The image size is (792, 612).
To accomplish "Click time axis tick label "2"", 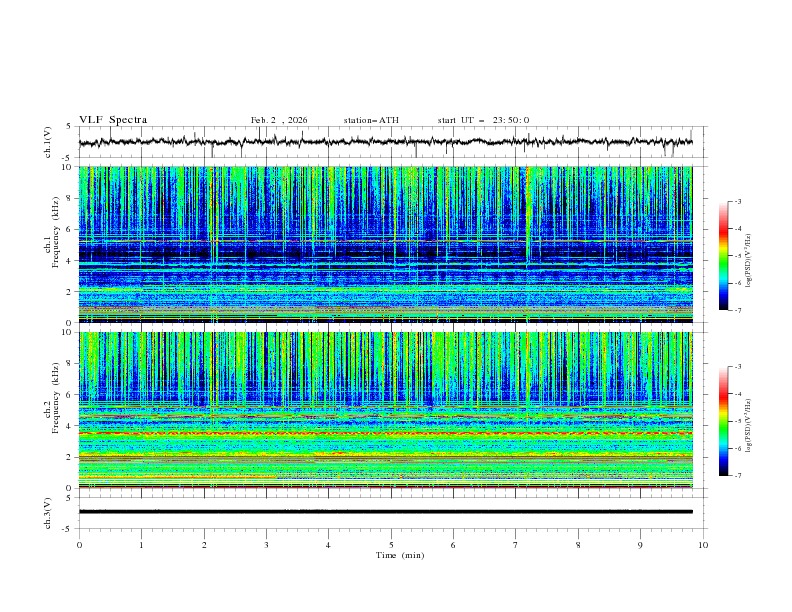I will click(x=204, y=545).
